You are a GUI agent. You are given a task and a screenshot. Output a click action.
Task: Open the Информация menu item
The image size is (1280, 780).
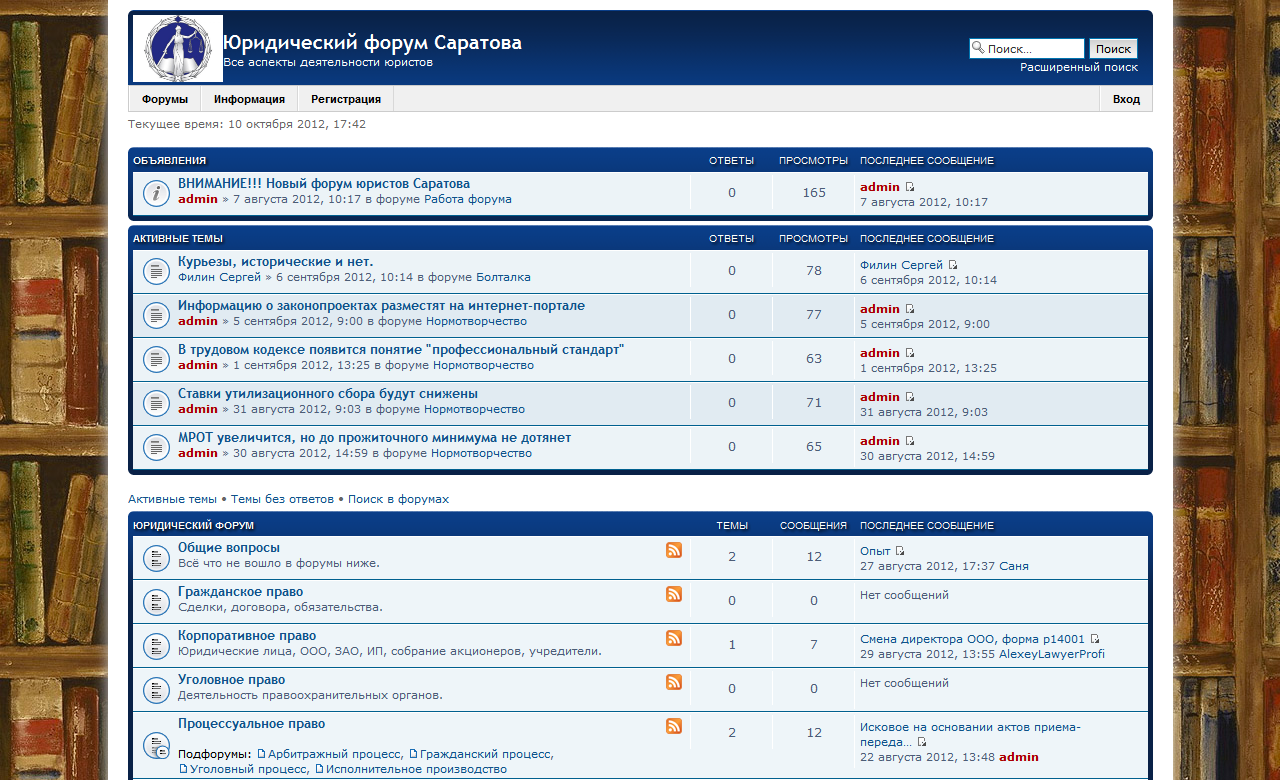[249, 99]
